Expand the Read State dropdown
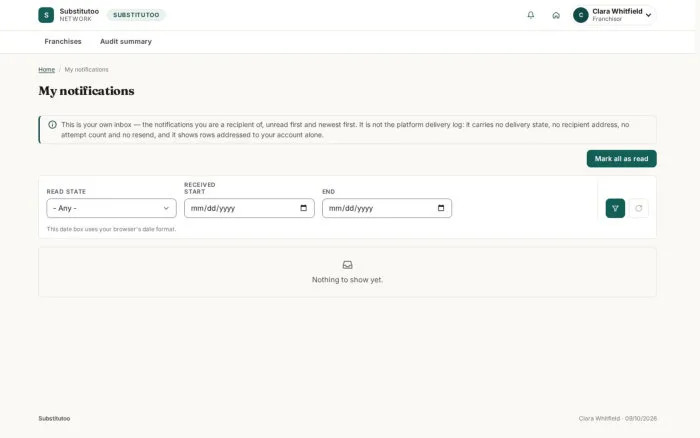 click(111, 208)
